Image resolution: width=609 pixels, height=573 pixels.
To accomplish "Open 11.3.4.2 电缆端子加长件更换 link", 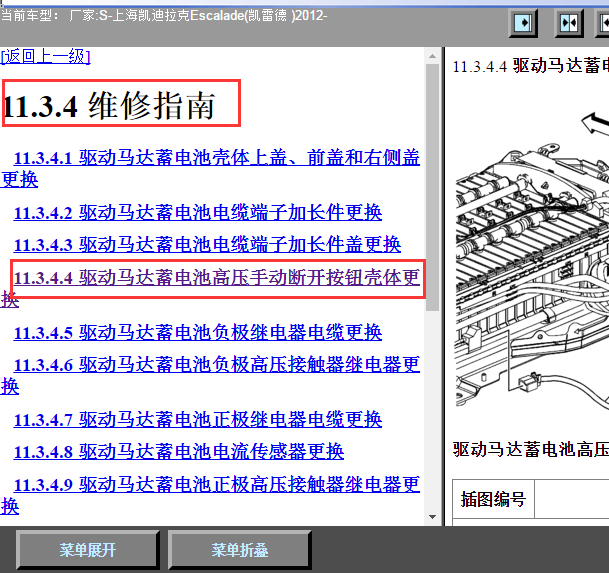I will 198,212.
